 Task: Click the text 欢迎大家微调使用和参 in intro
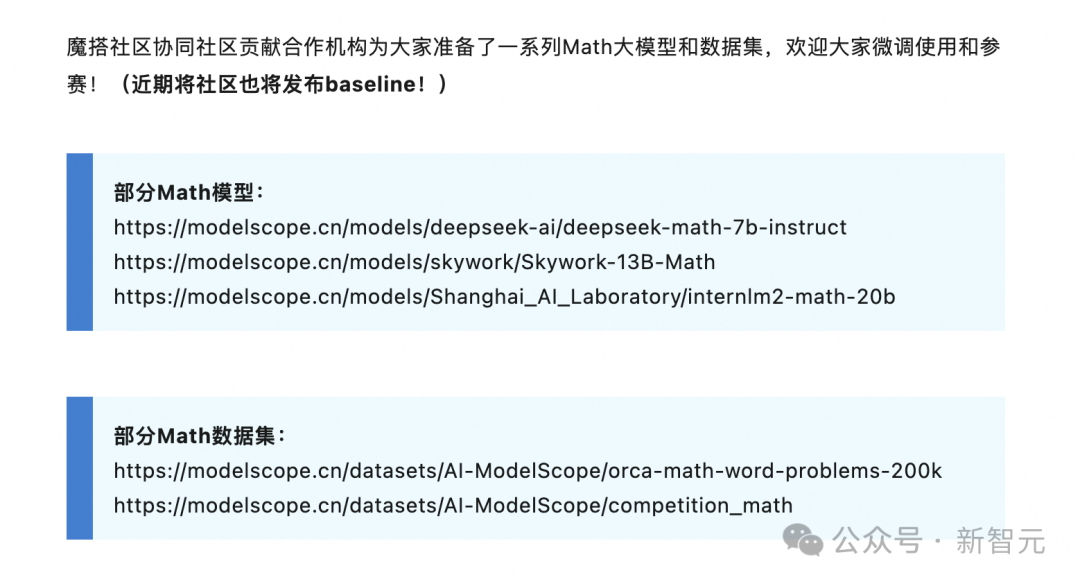point(893,47)
